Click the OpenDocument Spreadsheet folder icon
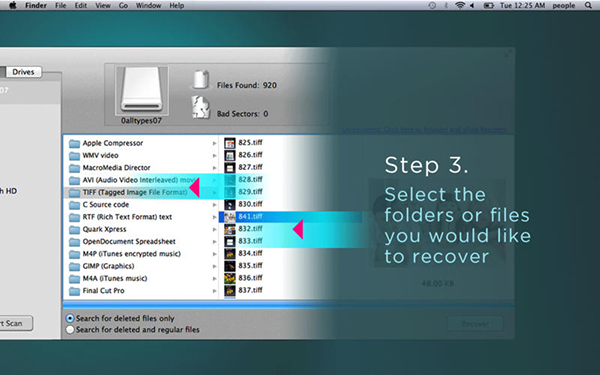This screenshot has height=375, width=600. 74,242
